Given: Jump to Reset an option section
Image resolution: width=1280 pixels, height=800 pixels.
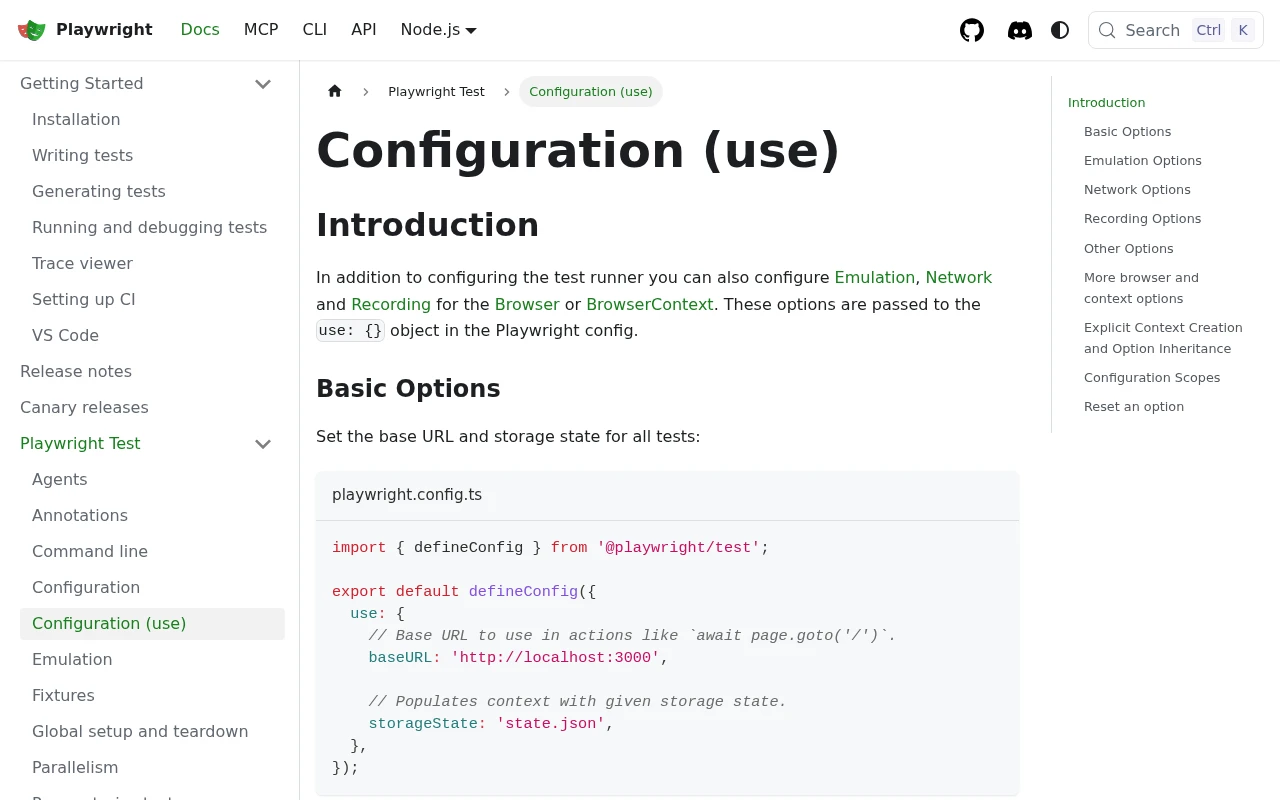Looking at the screenshot, I should tap(1134, 407).
